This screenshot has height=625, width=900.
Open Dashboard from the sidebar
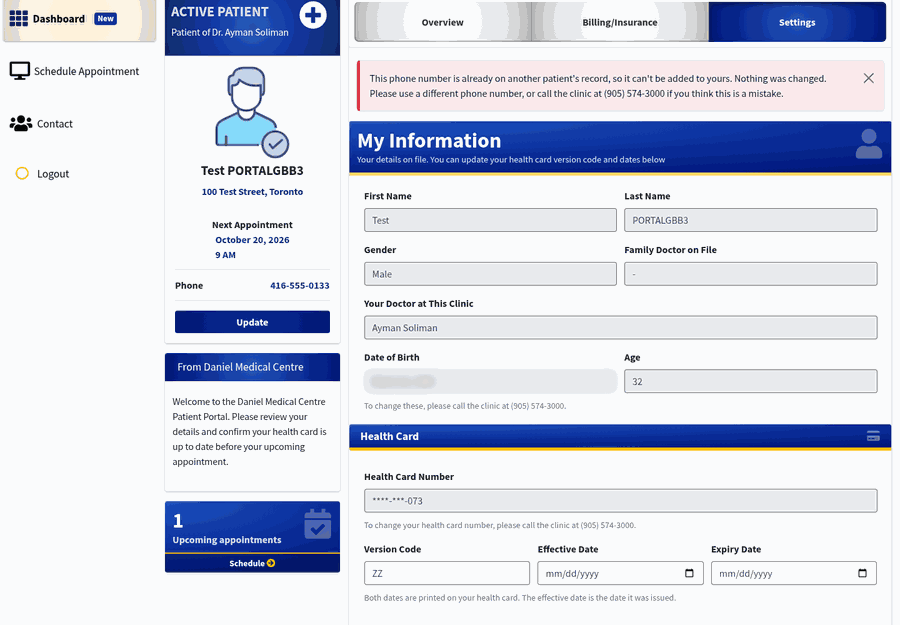point(79,20)
